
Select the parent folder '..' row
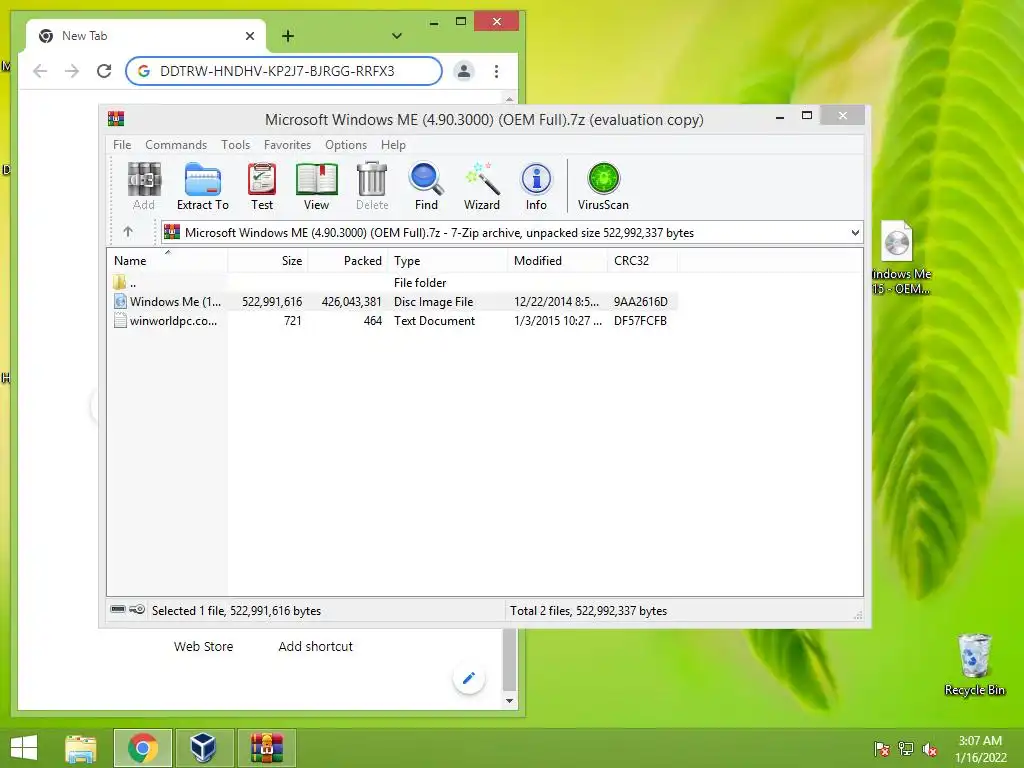[392, 283]
